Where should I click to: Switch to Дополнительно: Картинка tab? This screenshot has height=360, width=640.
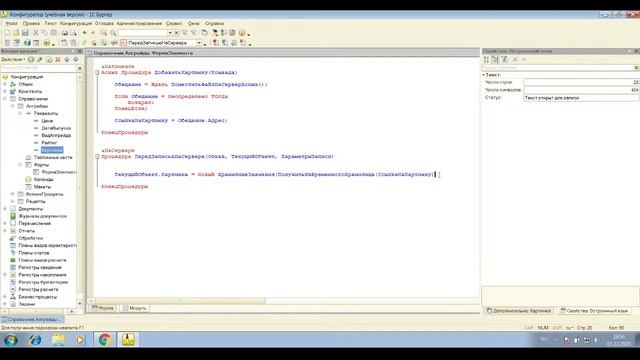(519, 311)
